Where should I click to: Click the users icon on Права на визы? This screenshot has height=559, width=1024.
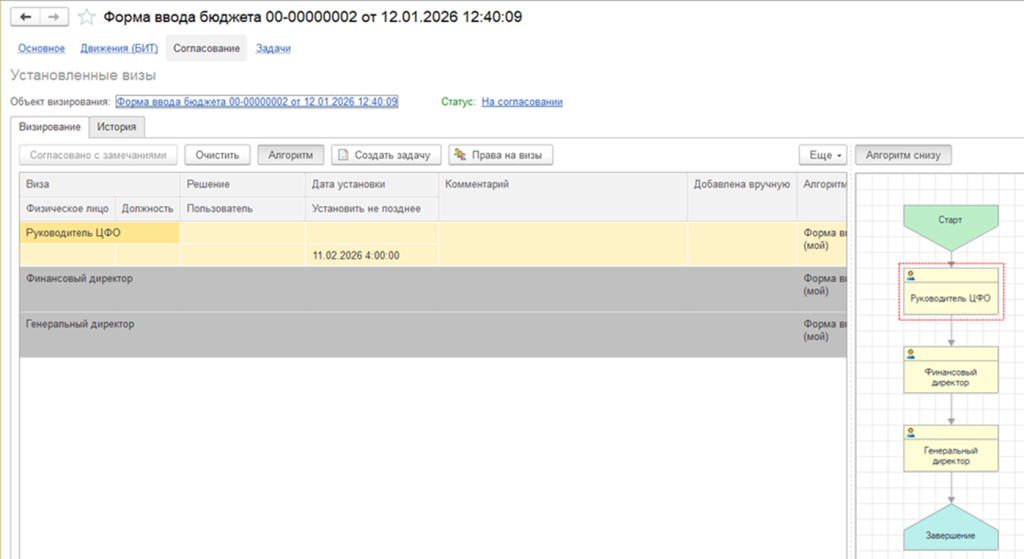460,155
